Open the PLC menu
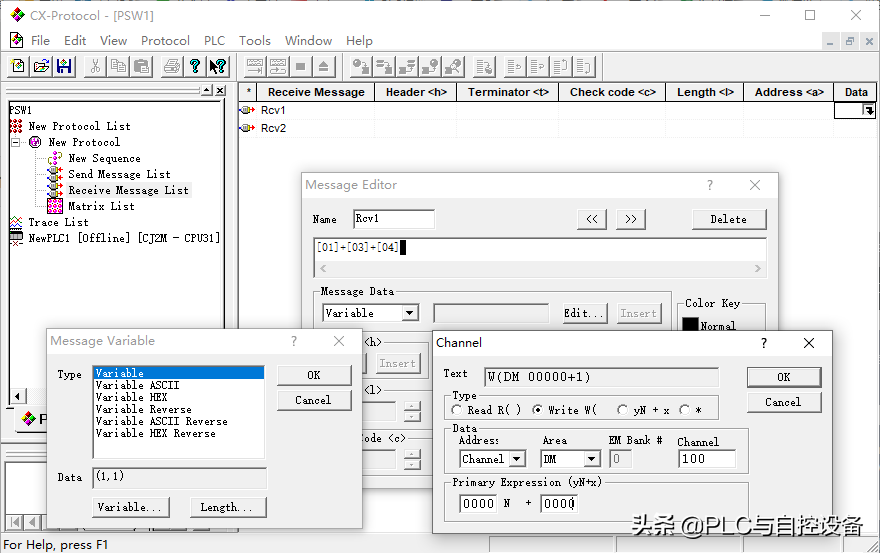 214,41
